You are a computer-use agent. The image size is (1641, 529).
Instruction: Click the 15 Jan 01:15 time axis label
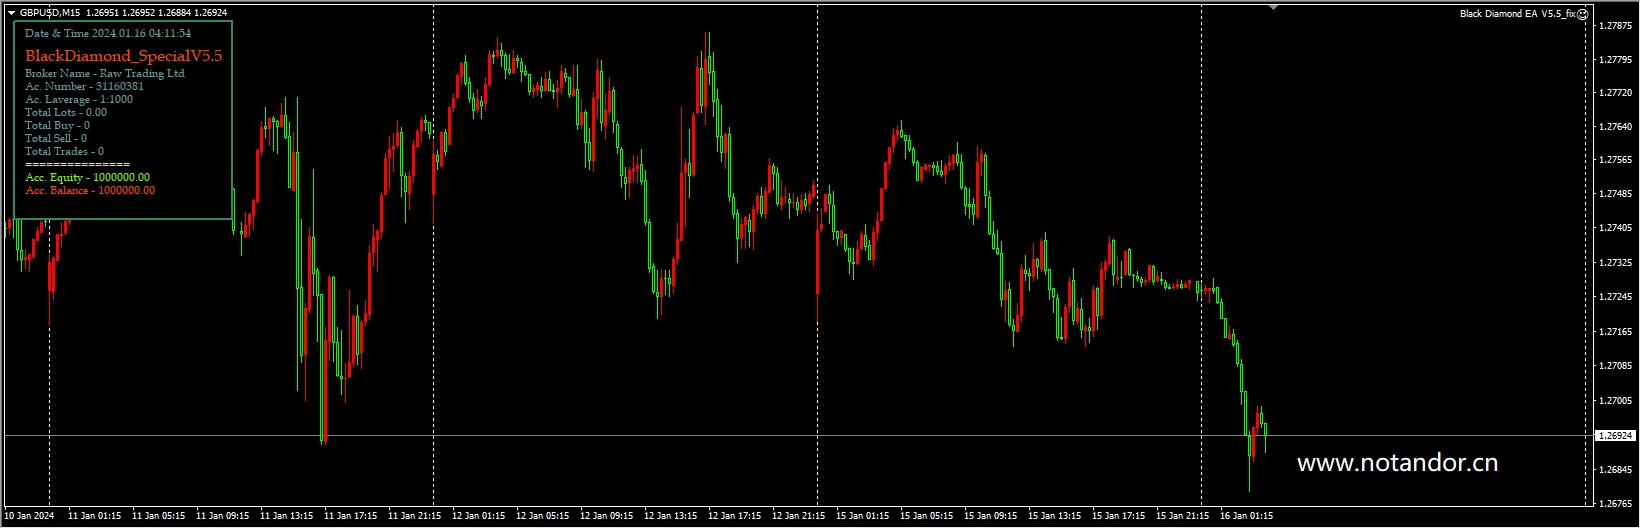[863, 517]
